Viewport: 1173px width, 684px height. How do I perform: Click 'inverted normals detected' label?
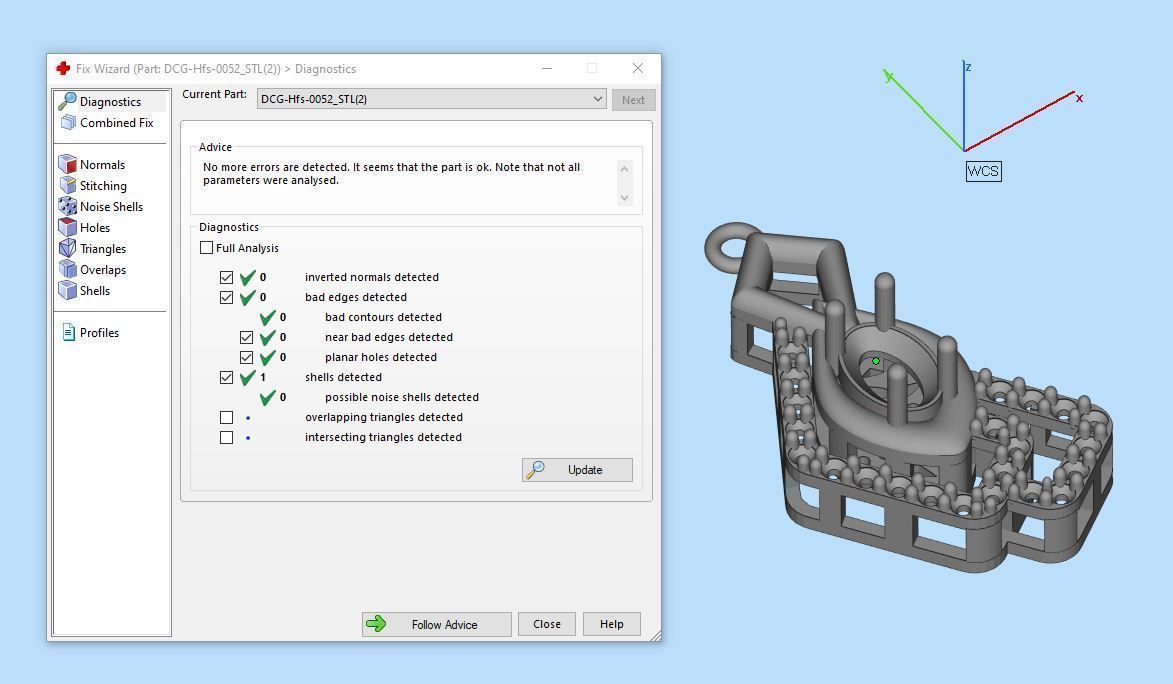[x=372, y=277]
